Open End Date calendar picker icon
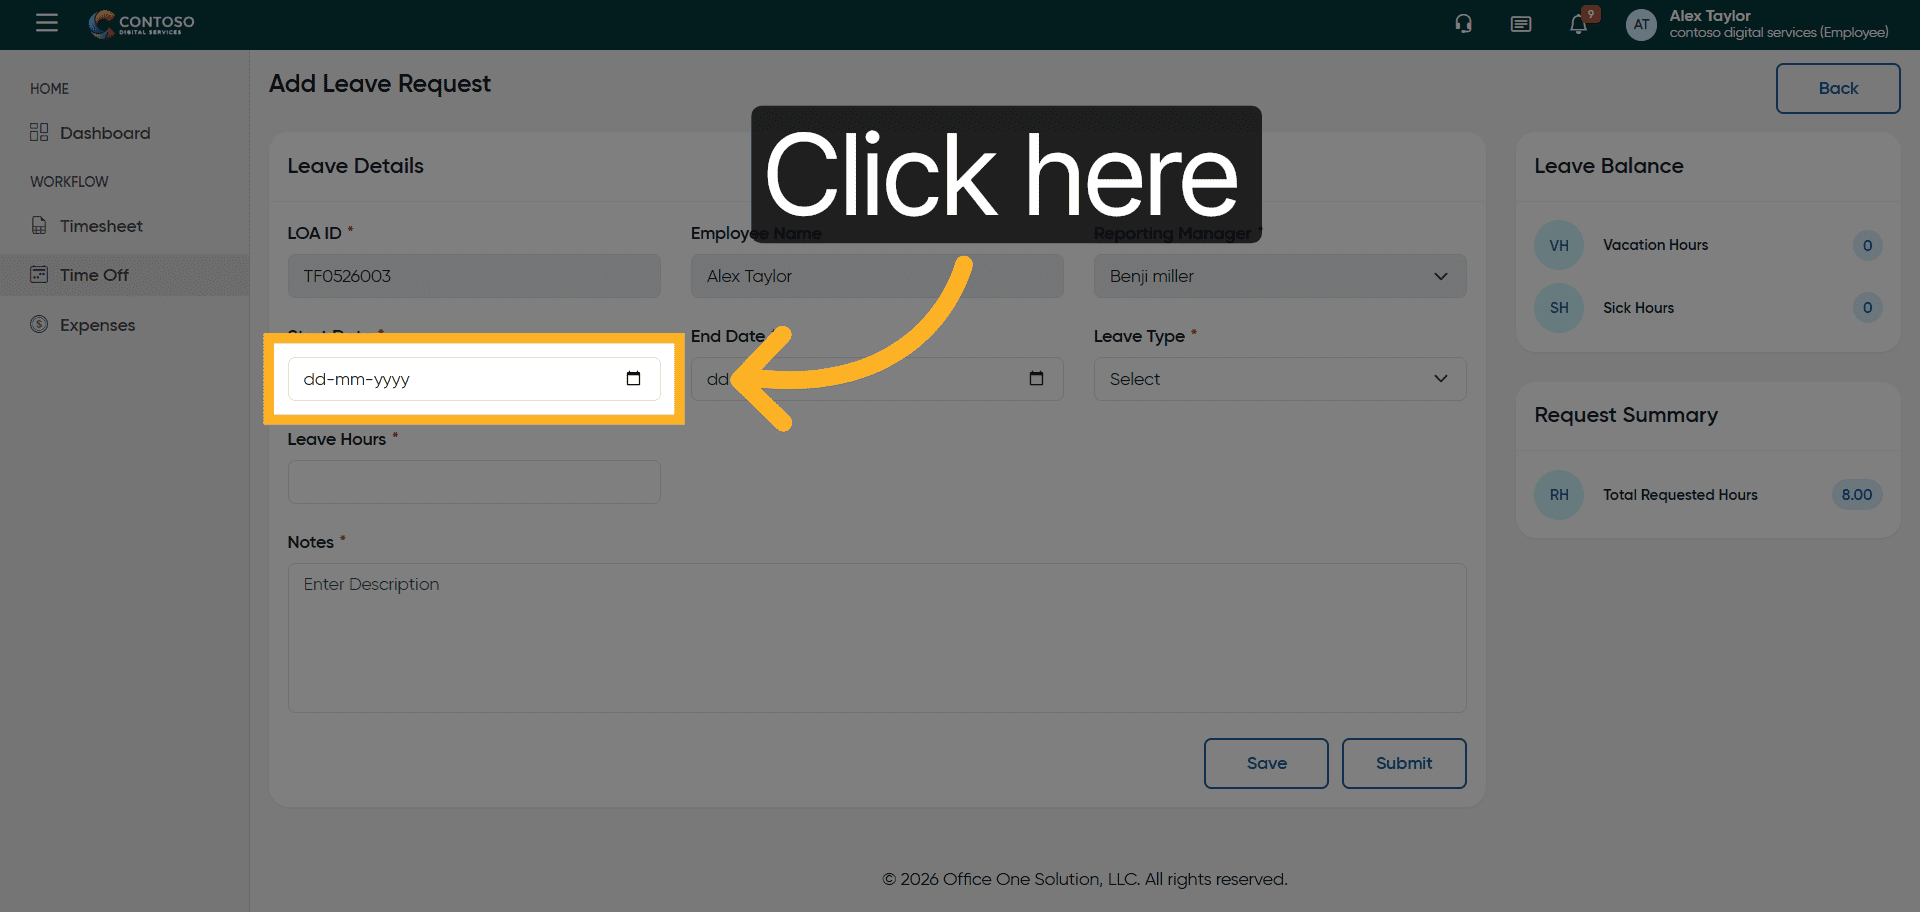The height and width of the screenshot is (912, 1920). tap(1036, 378)
